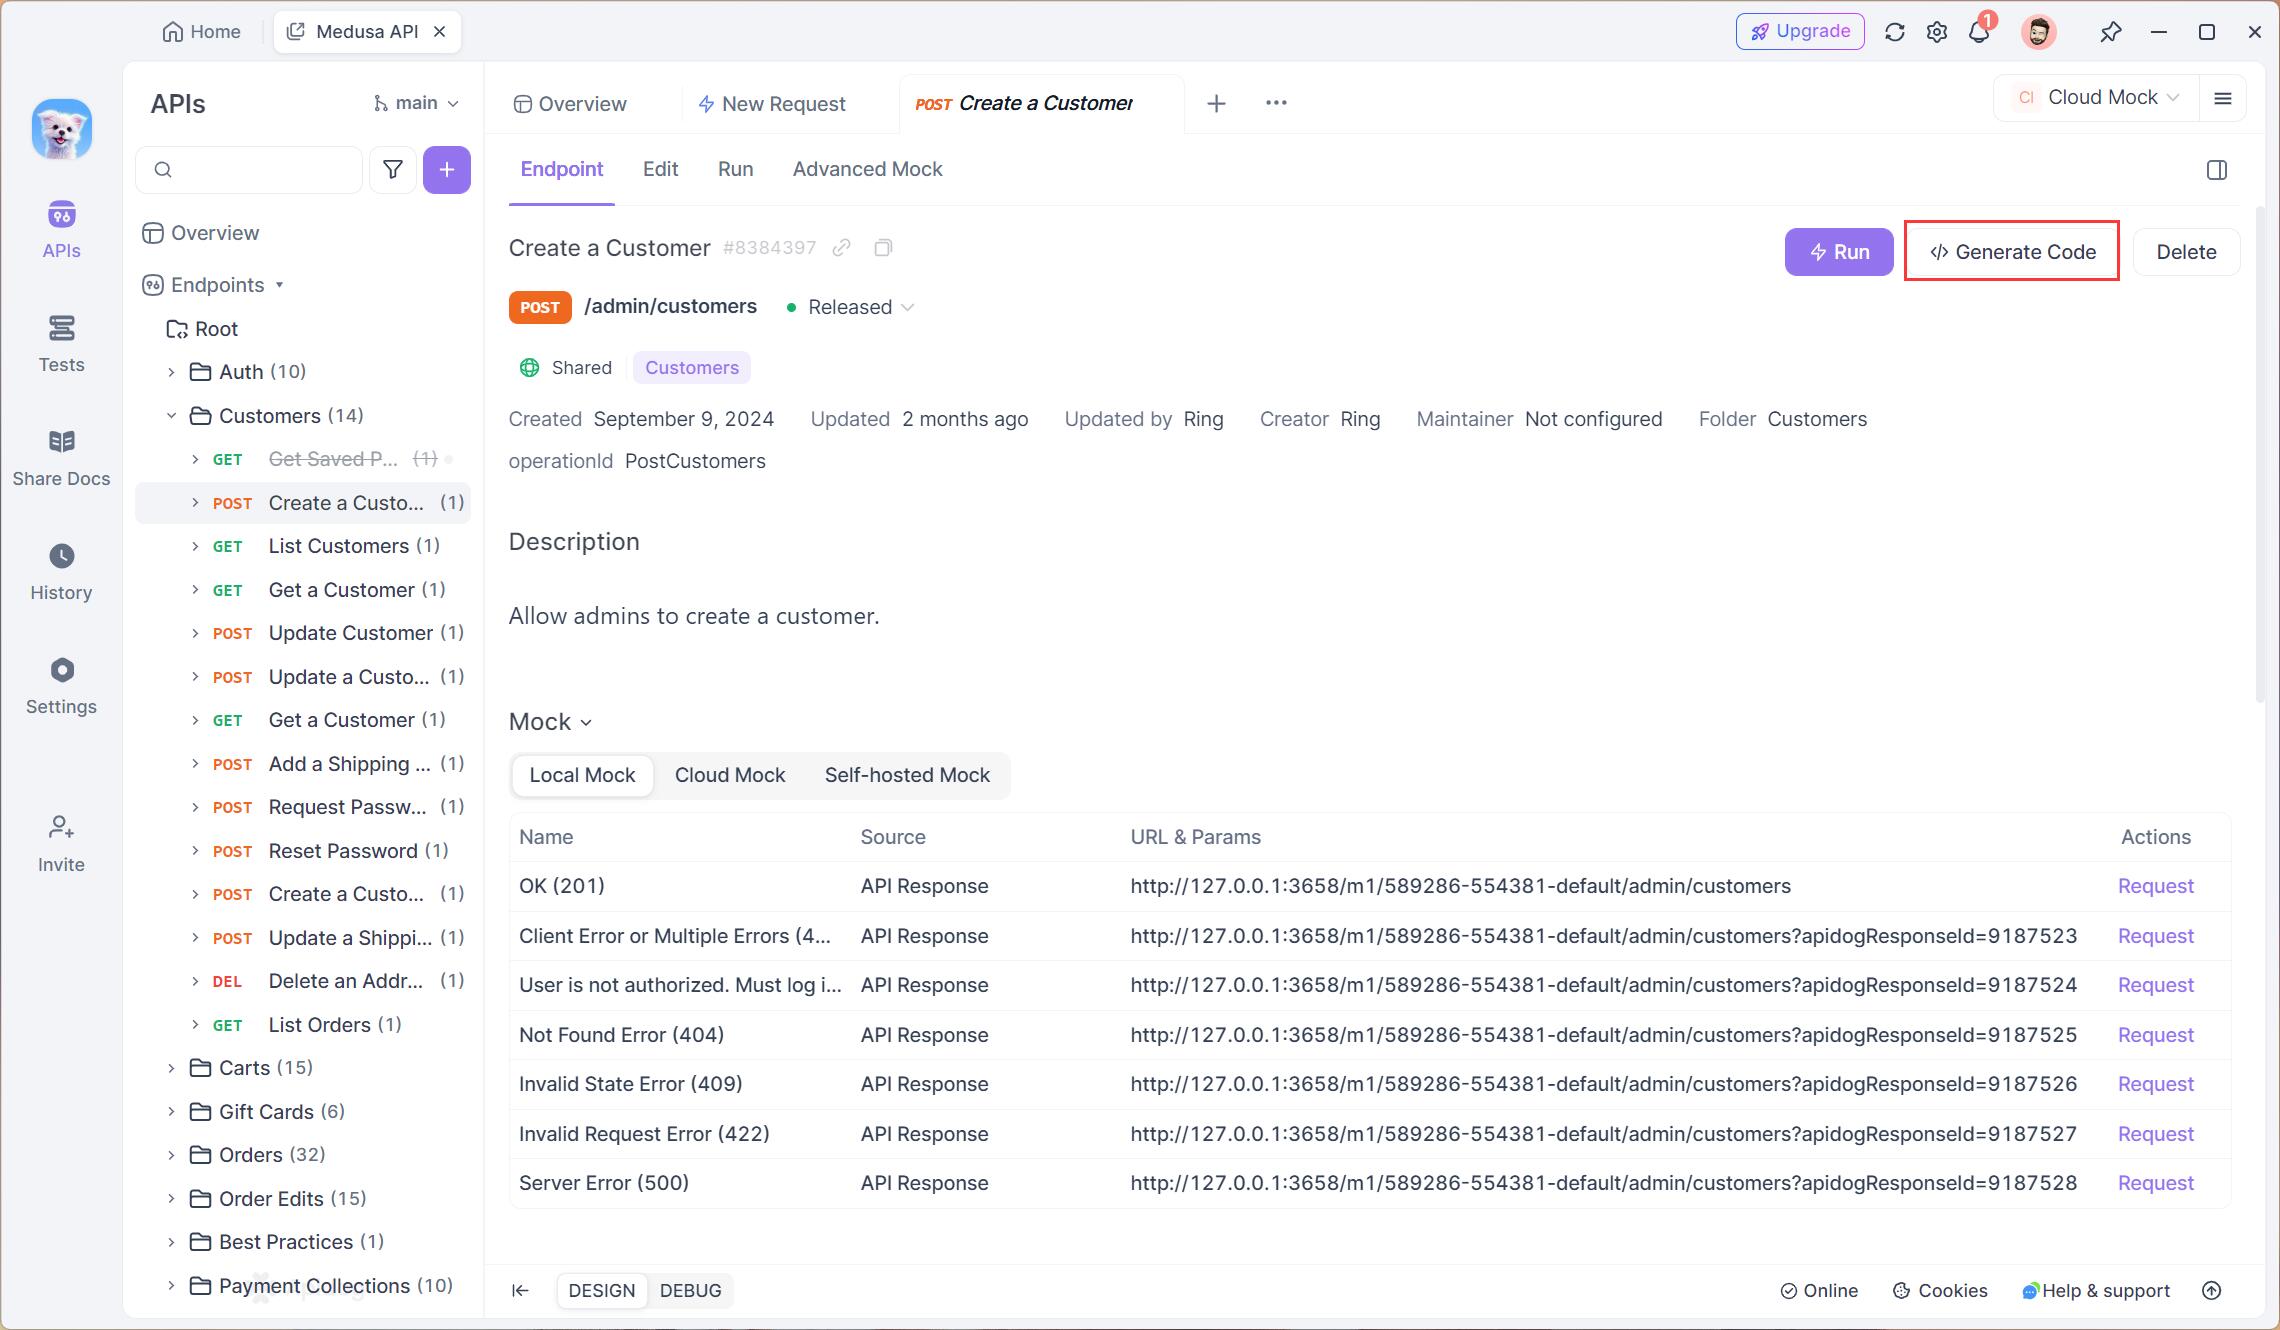
Task: Collapse the sidebar with arrow icon
Action: click(520, 1290)
